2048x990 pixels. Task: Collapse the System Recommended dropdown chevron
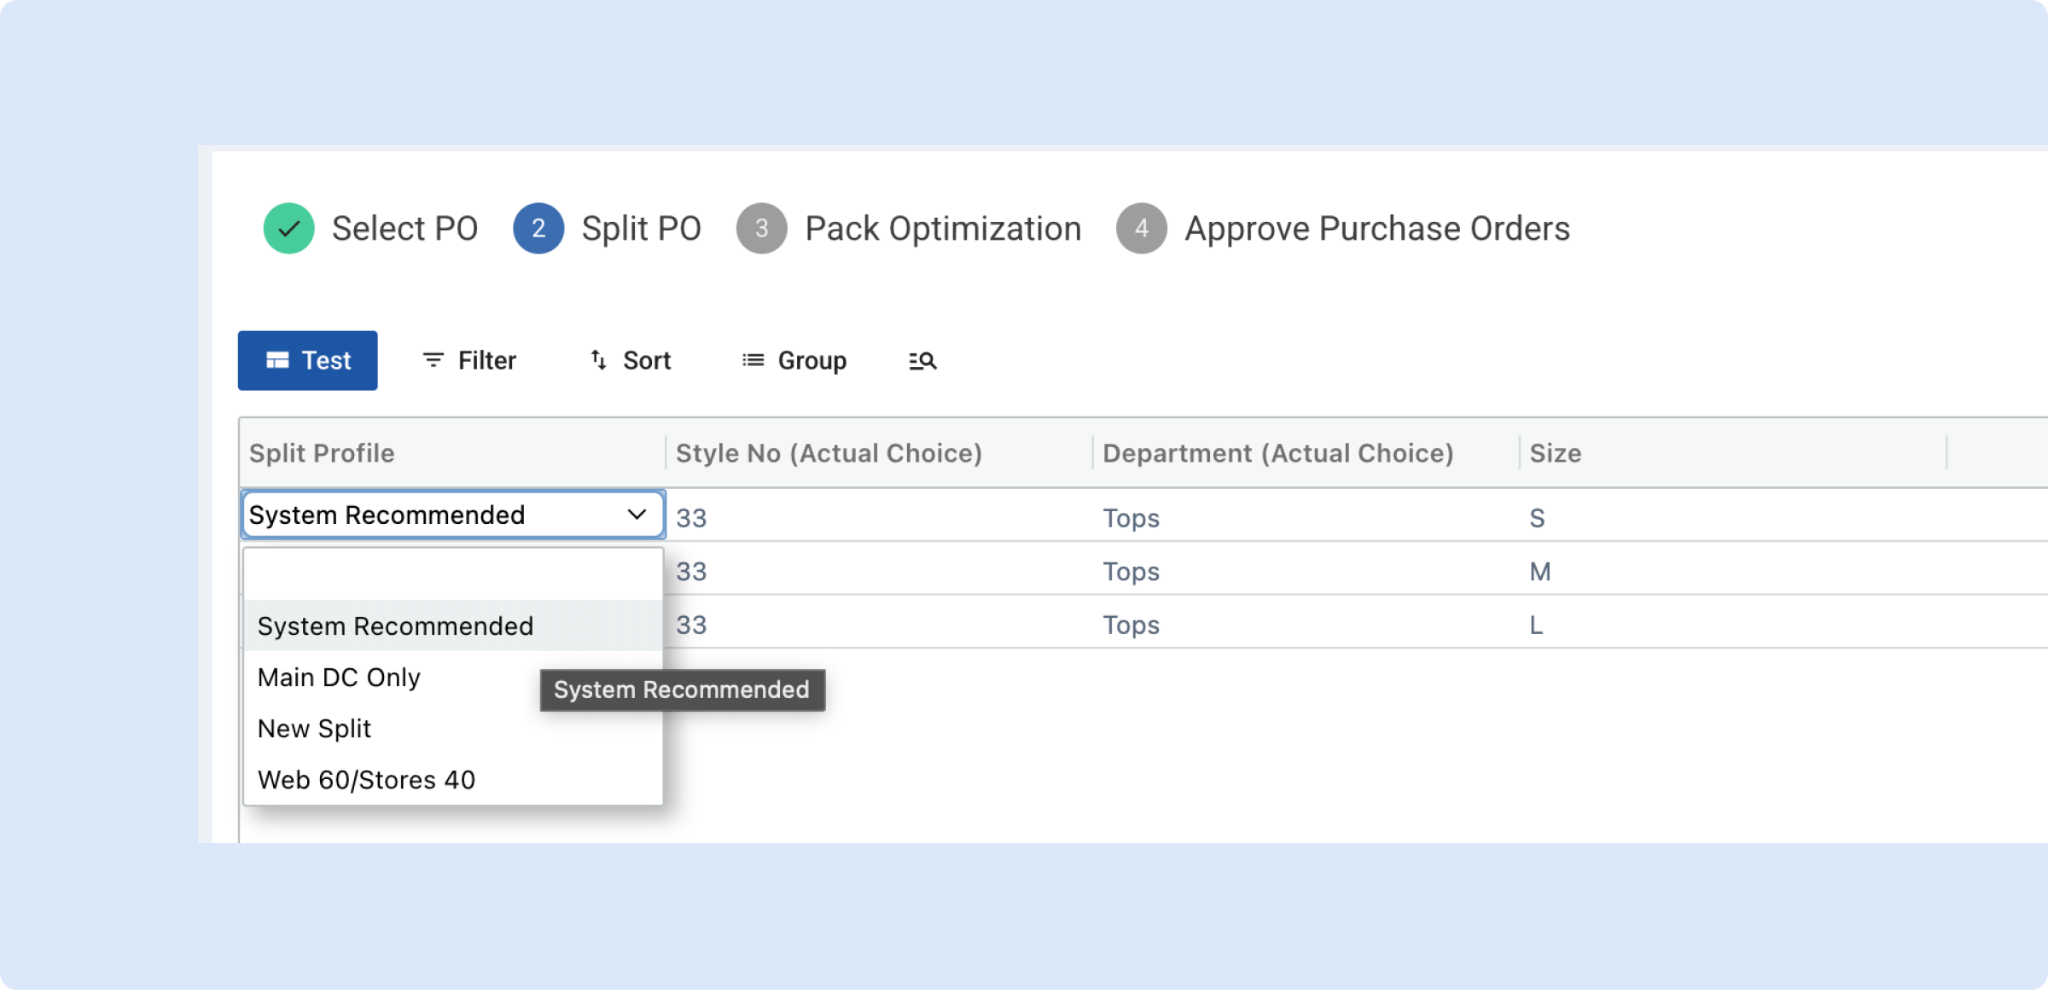(637, 514)
